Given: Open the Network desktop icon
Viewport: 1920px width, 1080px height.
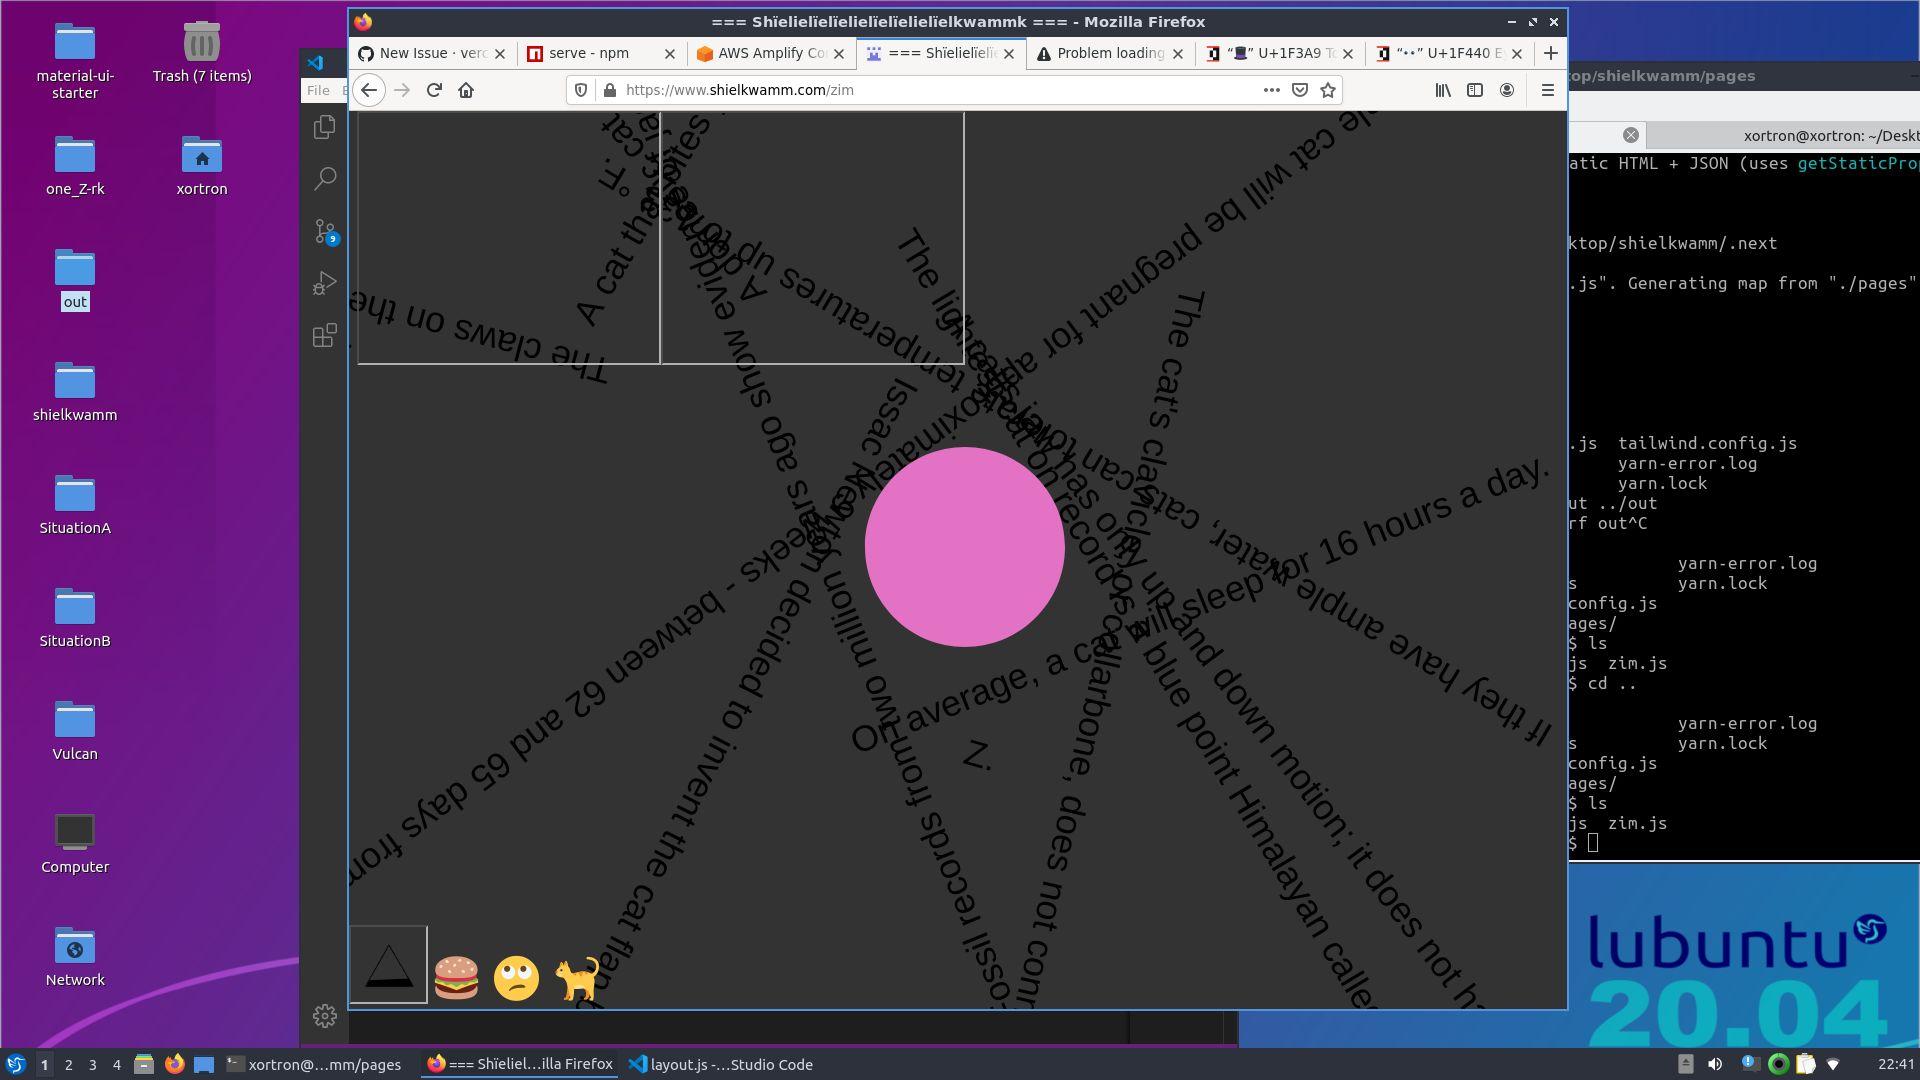Looking at the screenshot, I should click(75, 957).
